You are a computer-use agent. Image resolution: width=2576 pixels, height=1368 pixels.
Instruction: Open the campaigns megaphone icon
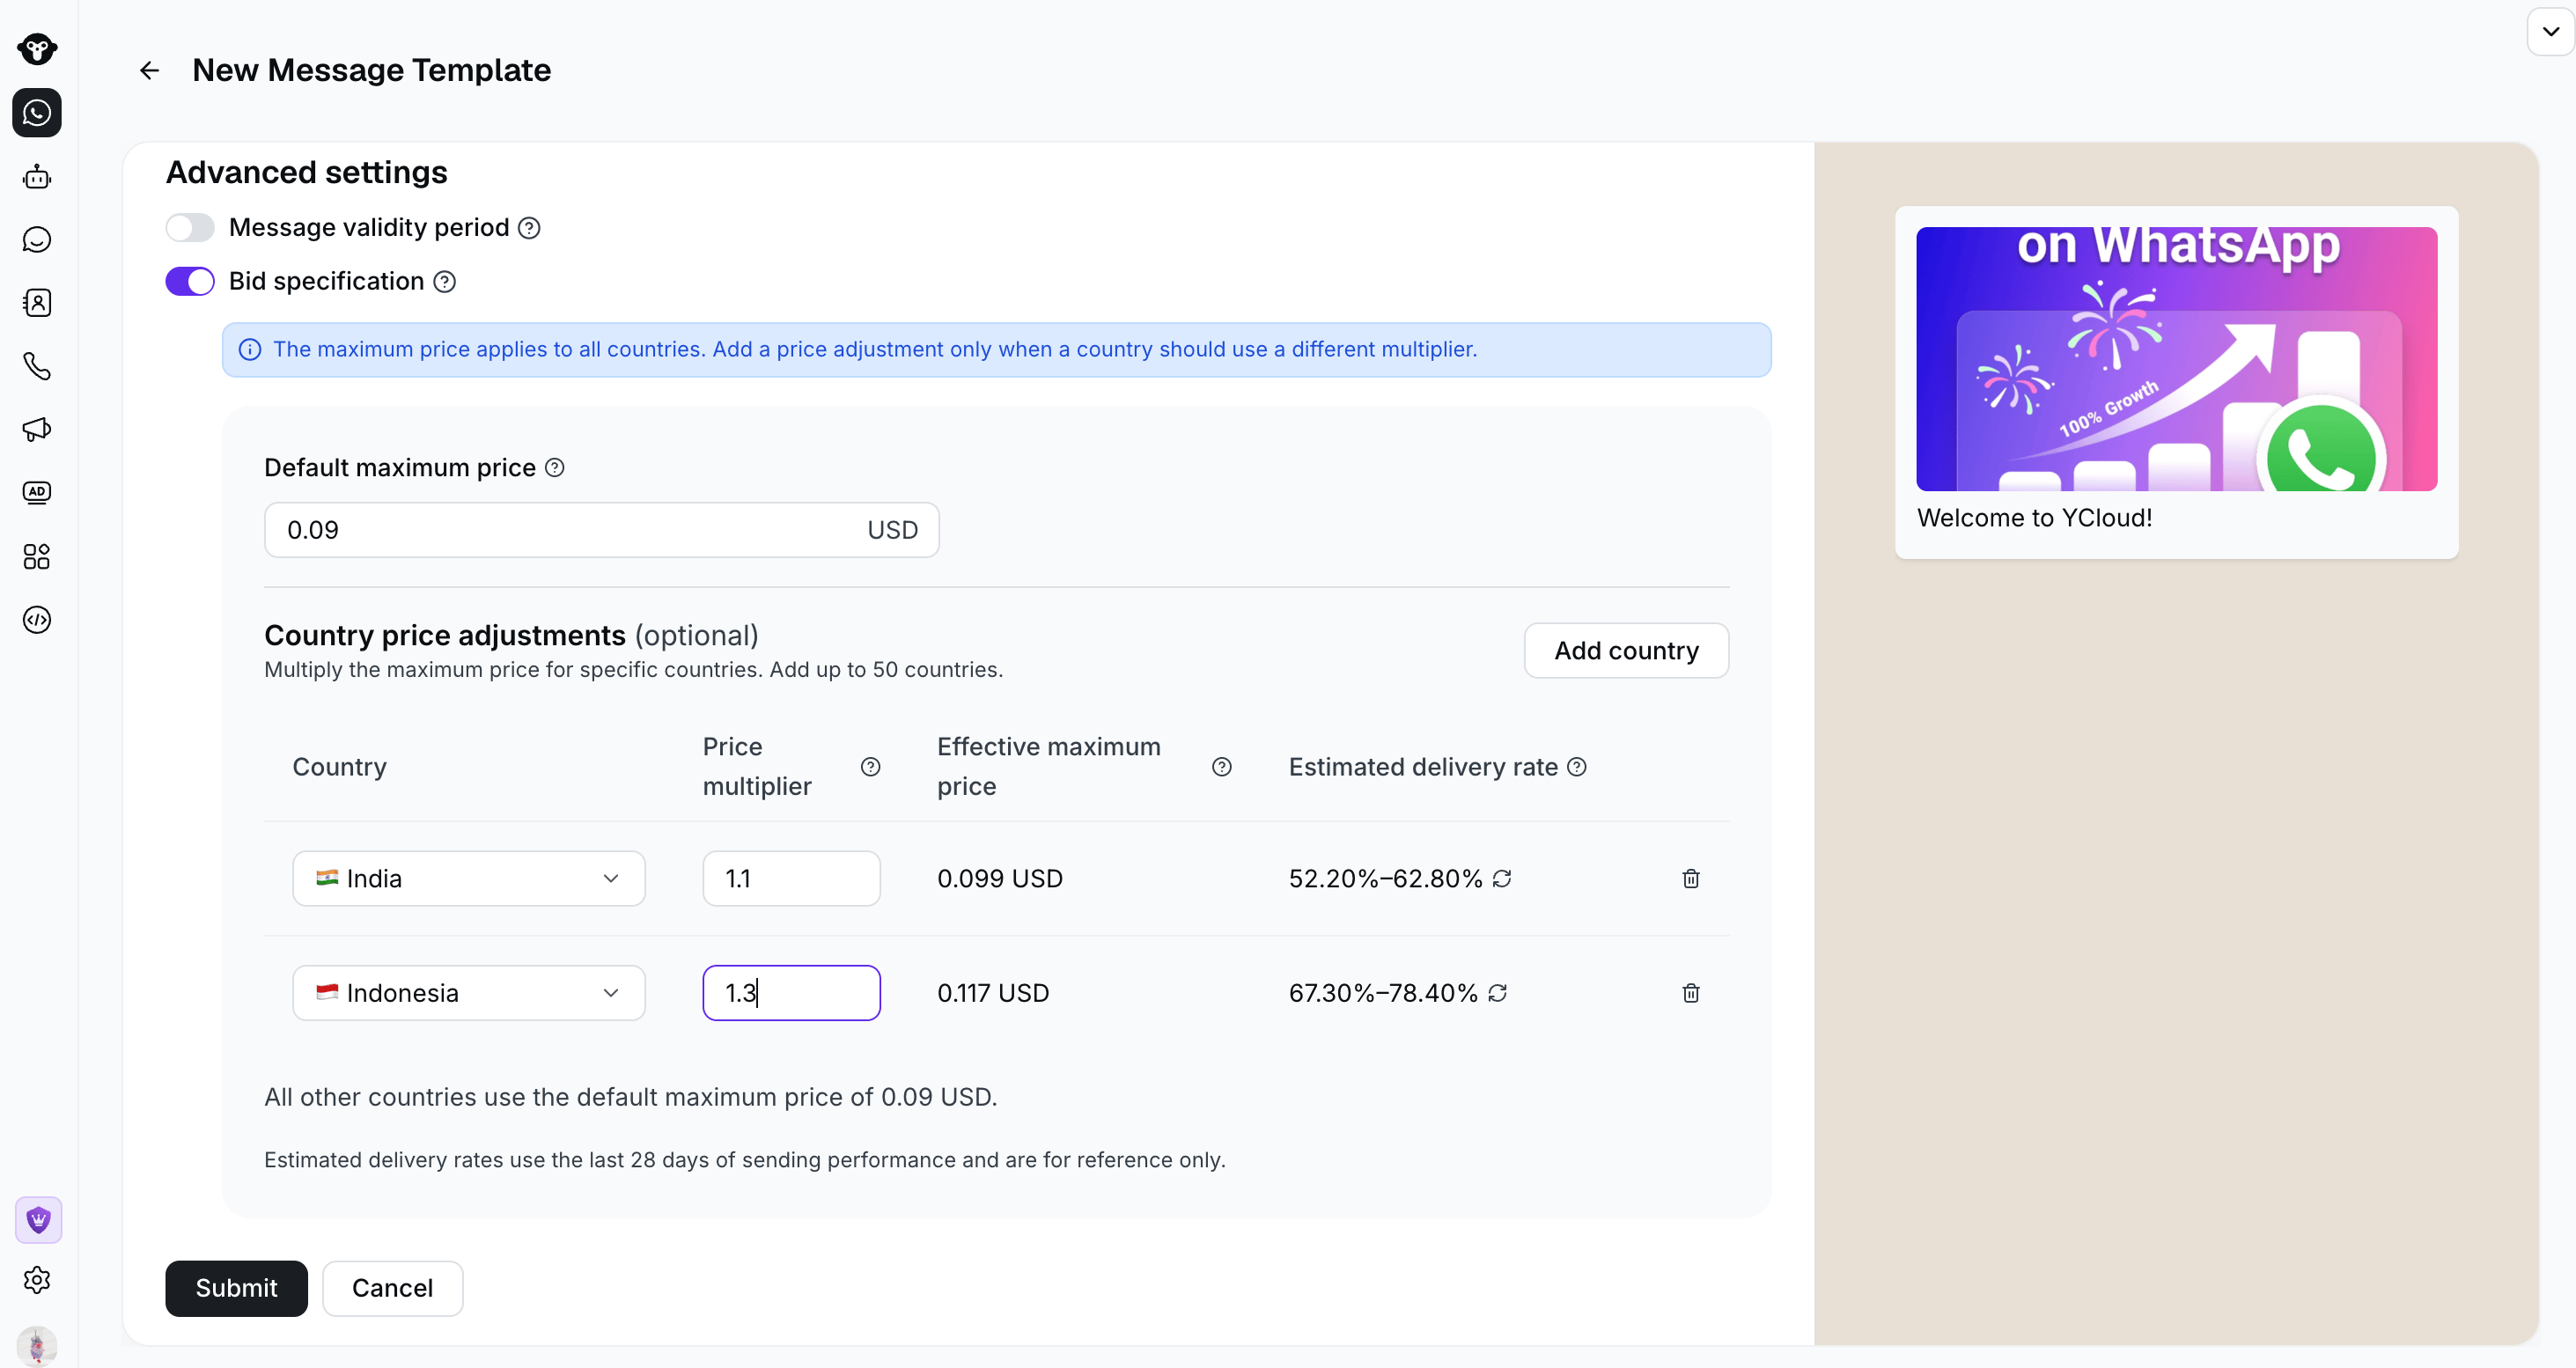click(37, 429)
